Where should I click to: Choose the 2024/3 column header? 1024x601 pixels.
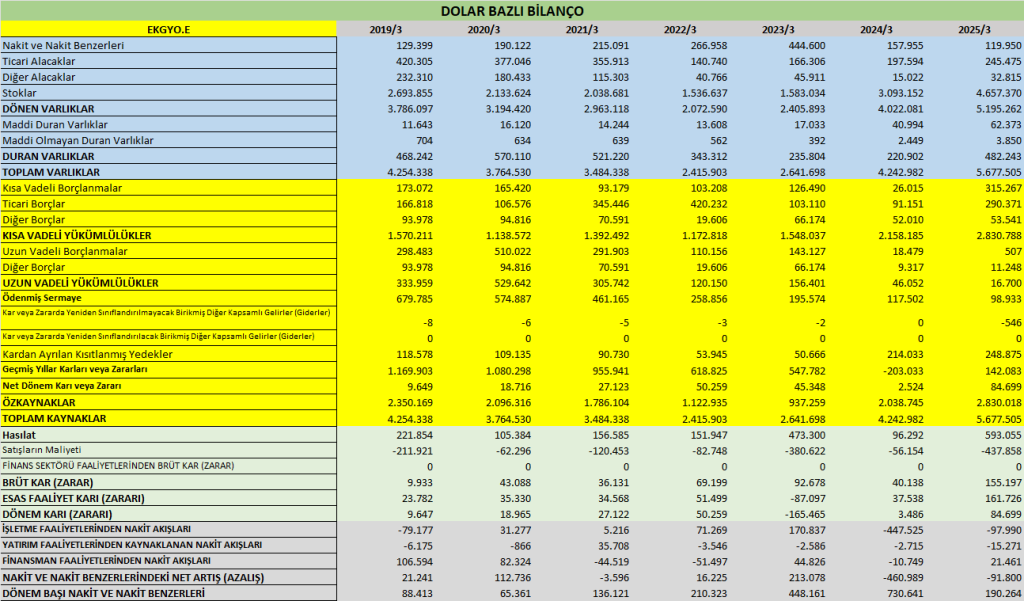pyautogui.click(x=876, y=29)
